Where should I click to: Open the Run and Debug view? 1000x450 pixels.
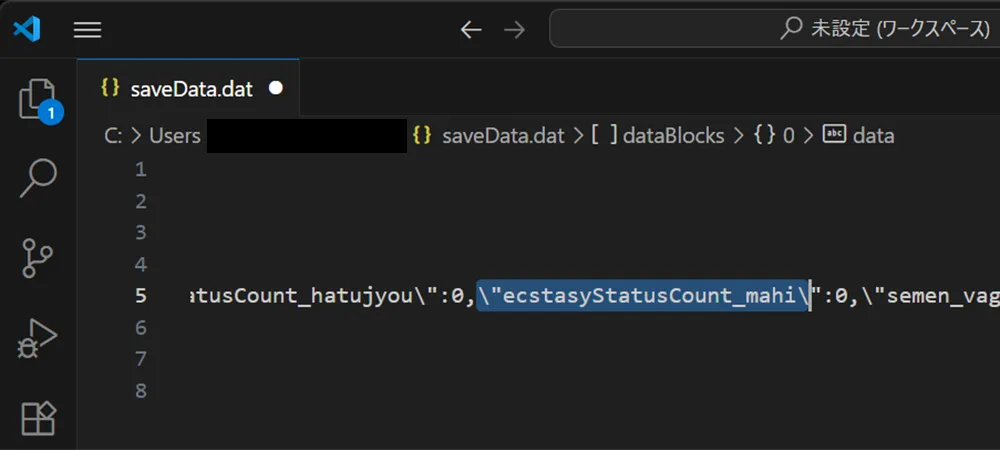[x=38, y=338]
